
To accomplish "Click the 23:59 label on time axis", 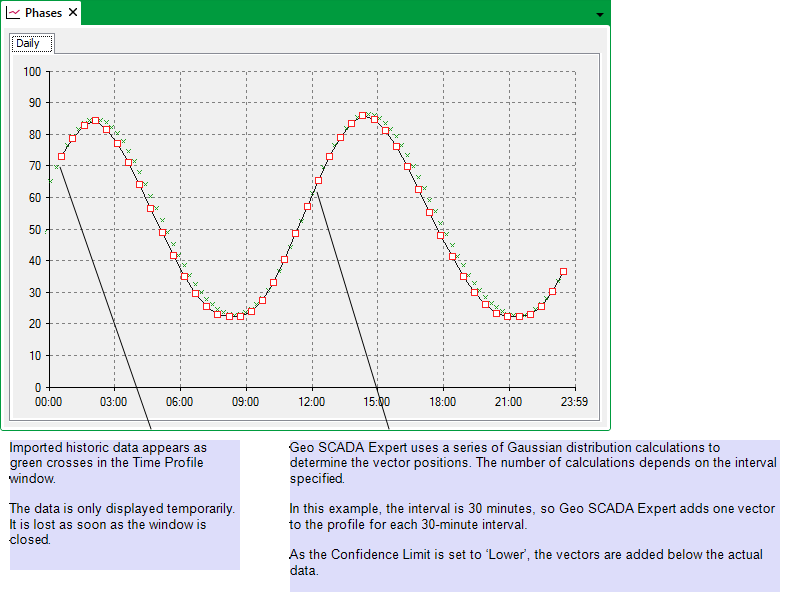I will click(x=575, y=401).
